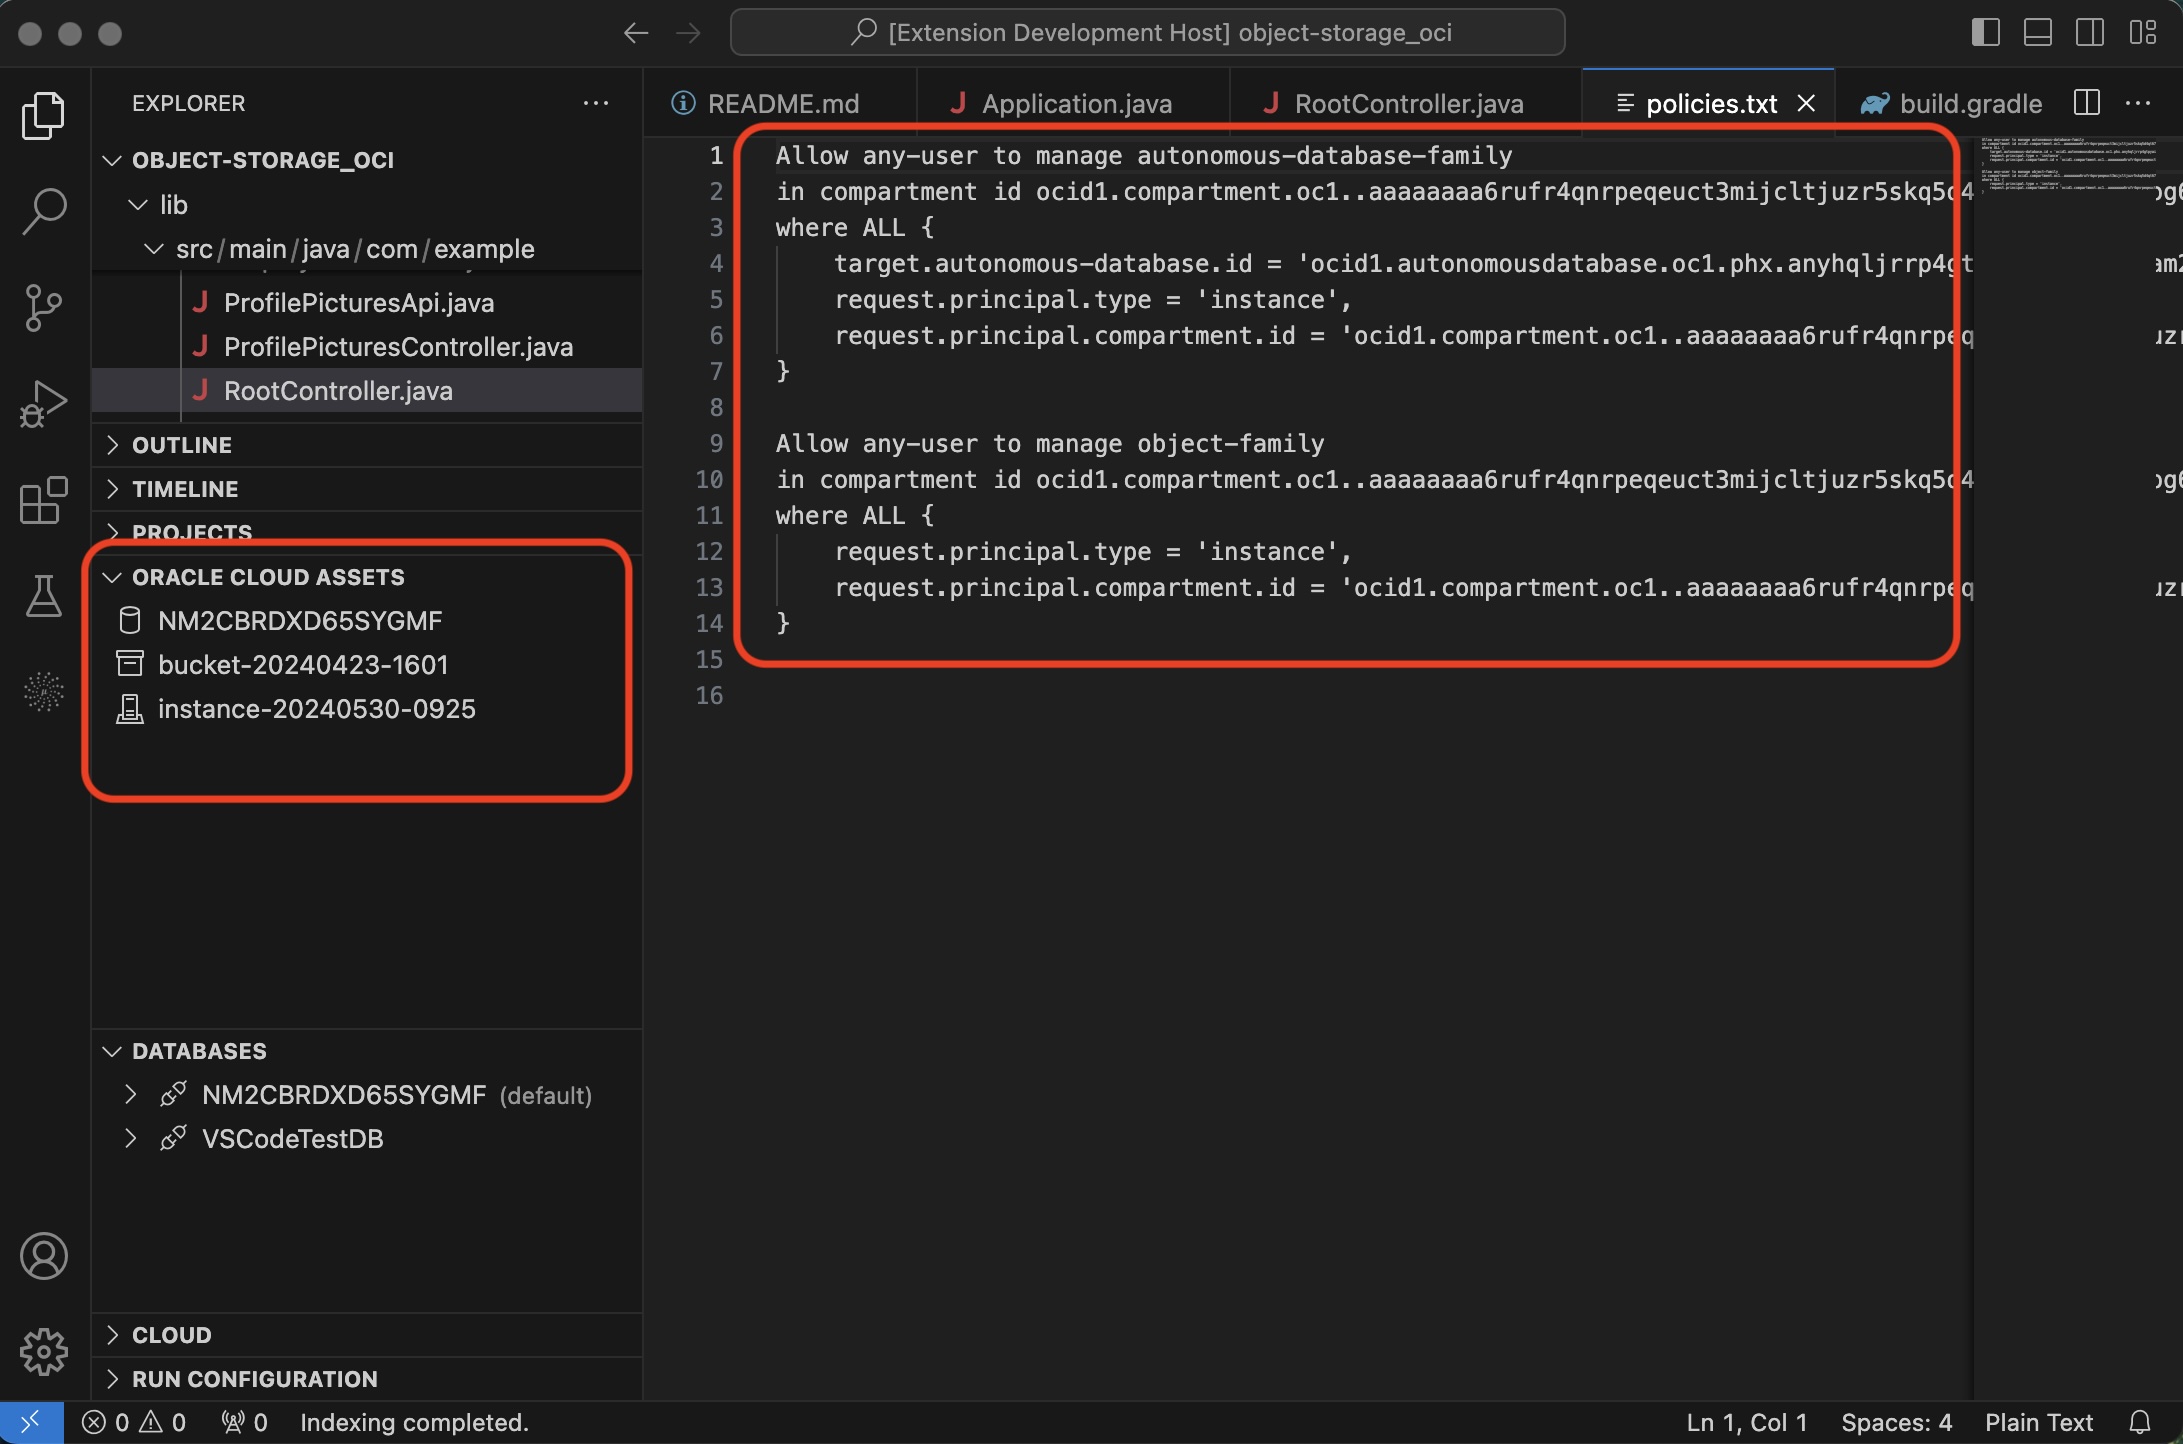Toggle the secondary sidebar visibility
Image resolution: width=2183 pixels, height=1444 pixels.
pyautogui.click(x=2089, y=32)
